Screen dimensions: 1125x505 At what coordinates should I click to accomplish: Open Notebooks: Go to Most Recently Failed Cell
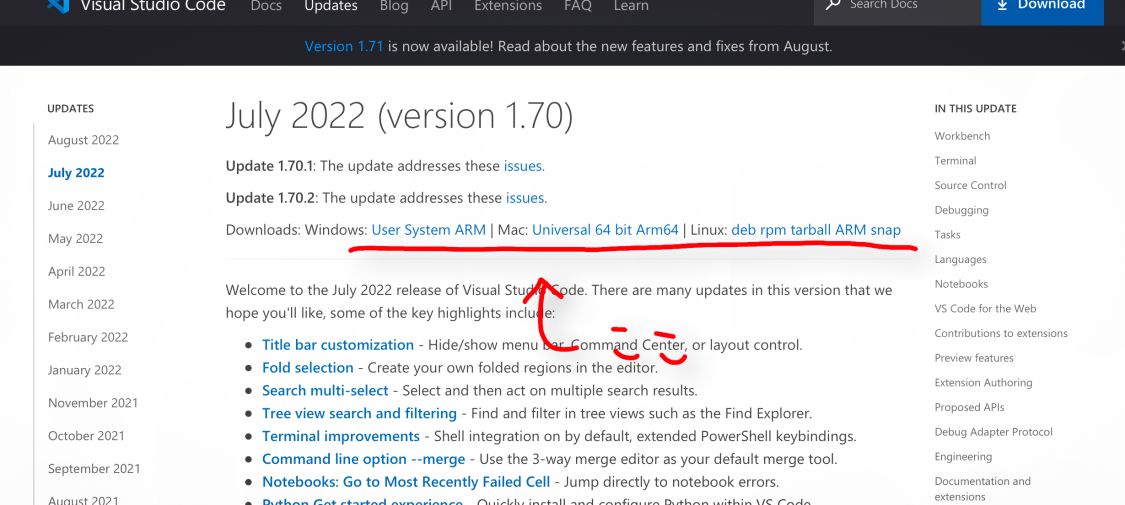point(406,482)
